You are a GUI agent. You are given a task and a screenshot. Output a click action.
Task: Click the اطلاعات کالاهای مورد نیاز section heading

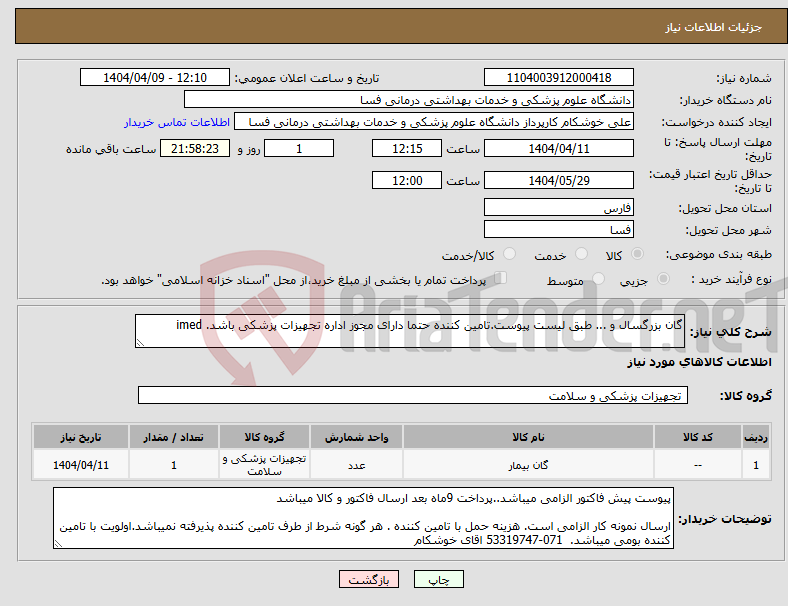pos(699,362)
